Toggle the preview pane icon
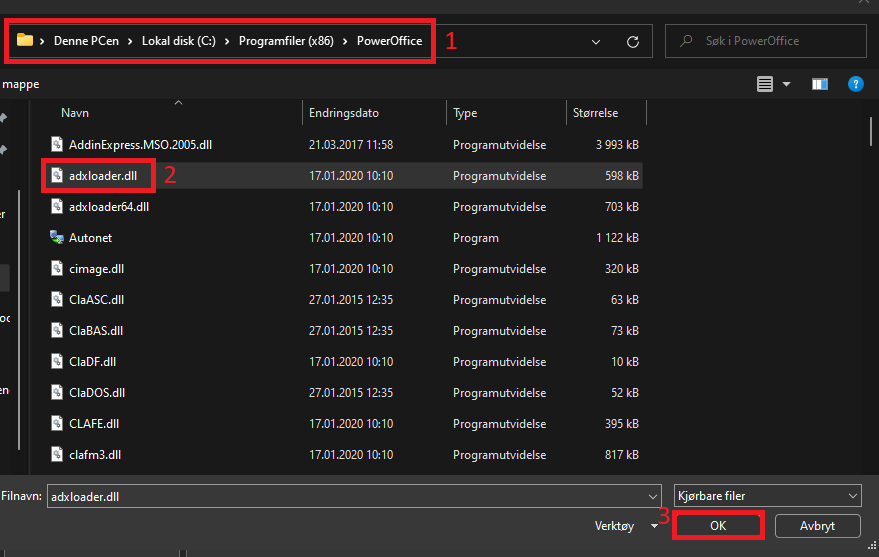Screen dimensions: 879x557 820,84
